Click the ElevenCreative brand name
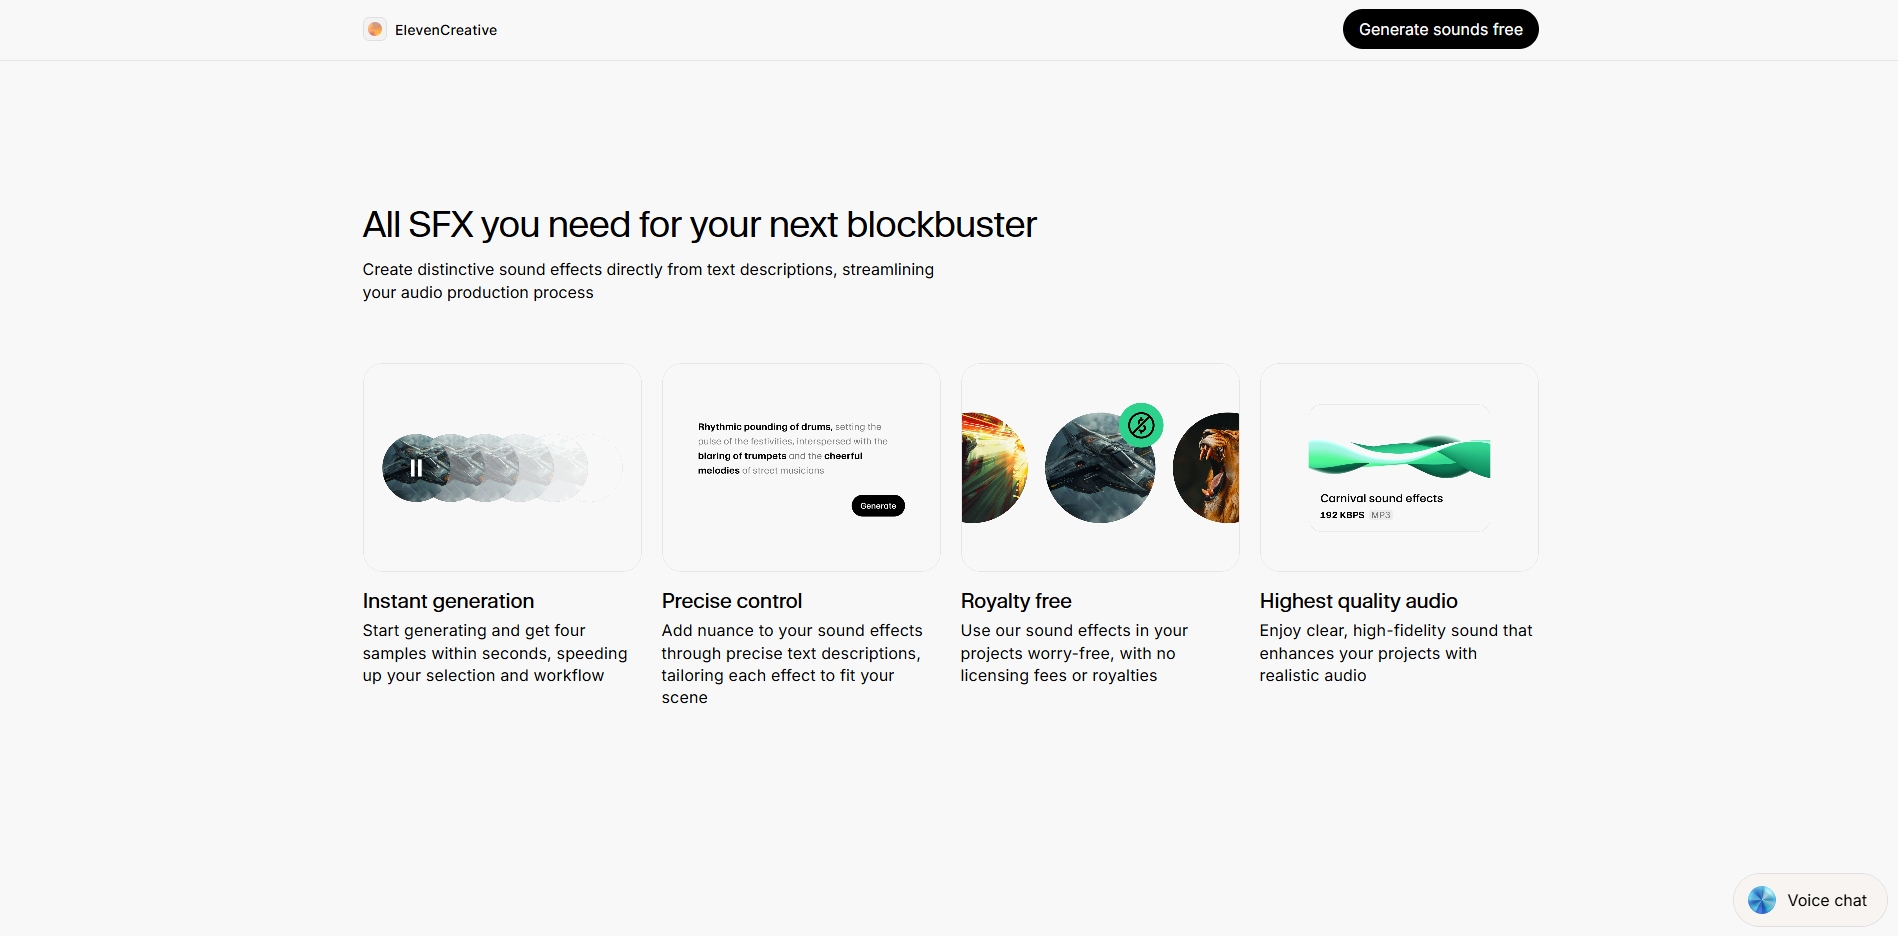Screen dimensions: 1898x936 tap(446, 30)
